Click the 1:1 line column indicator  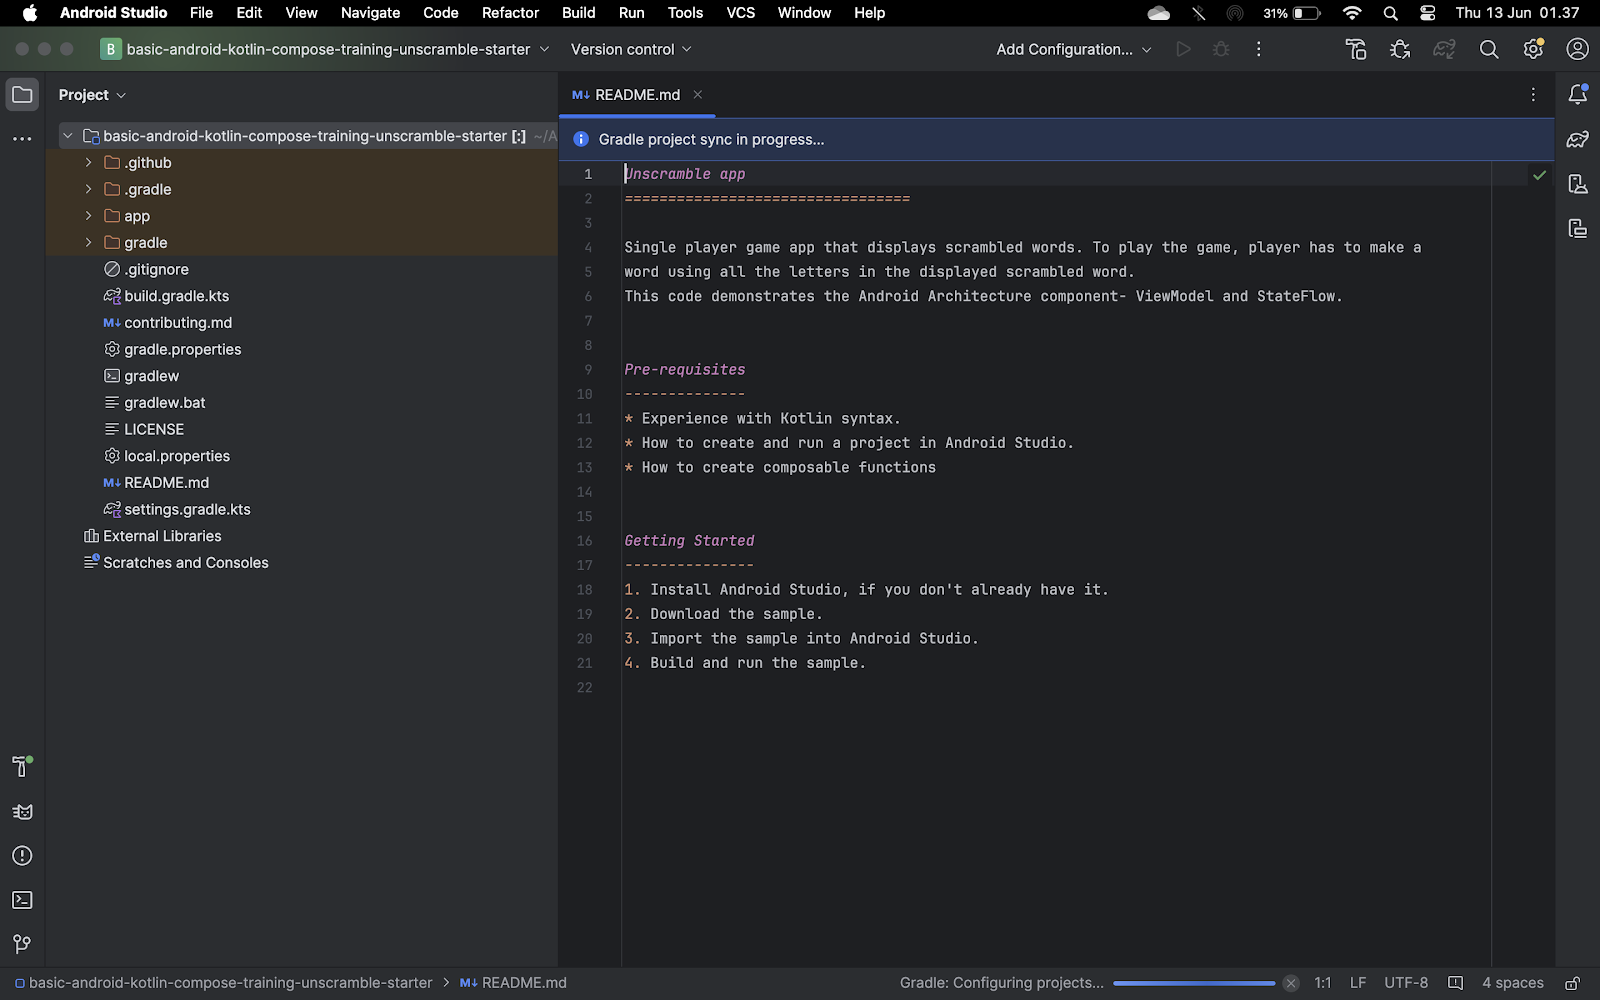pyautogui.click(x=1323, y=983)
